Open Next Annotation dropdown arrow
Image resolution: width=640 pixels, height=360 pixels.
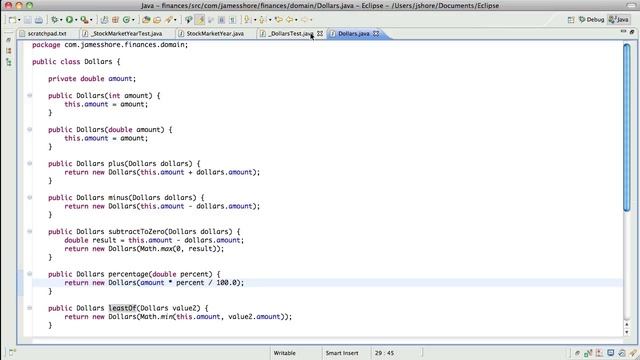255,20
